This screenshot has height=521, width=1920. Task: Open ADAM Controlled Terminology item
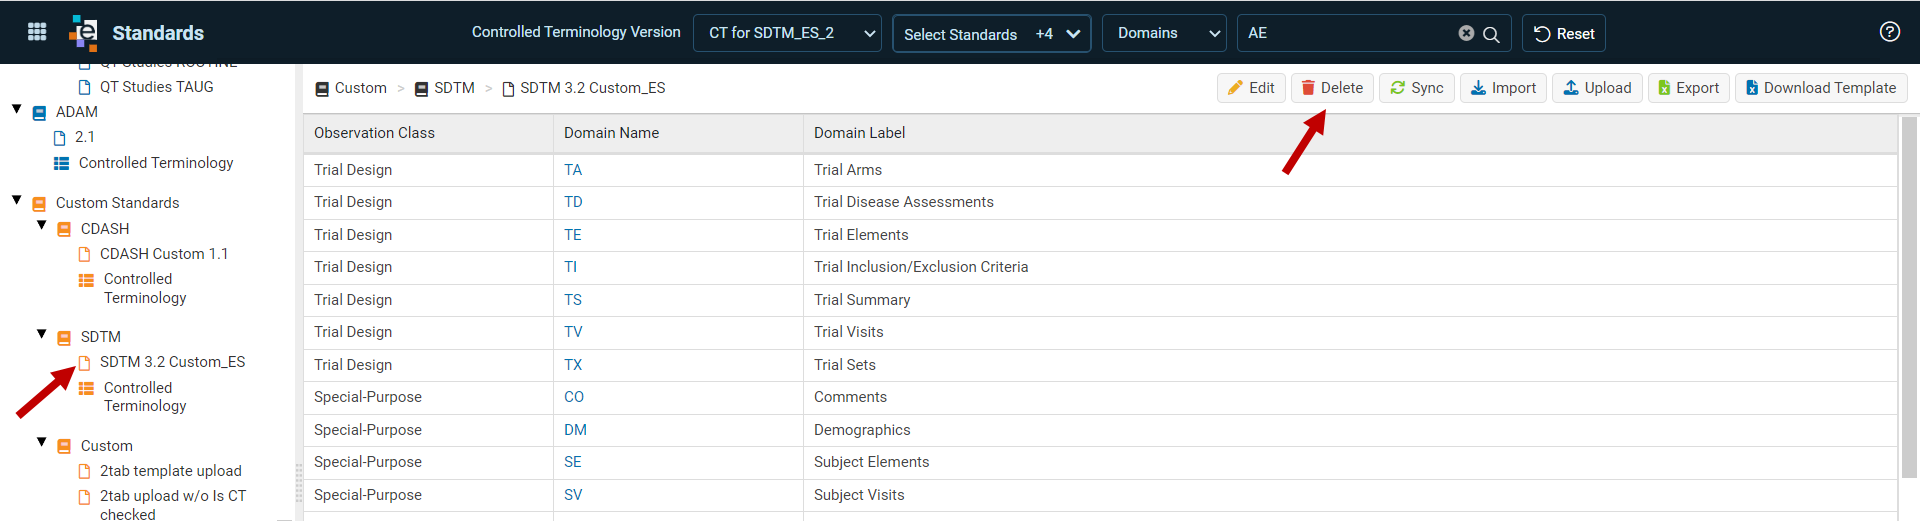point(156,163)
